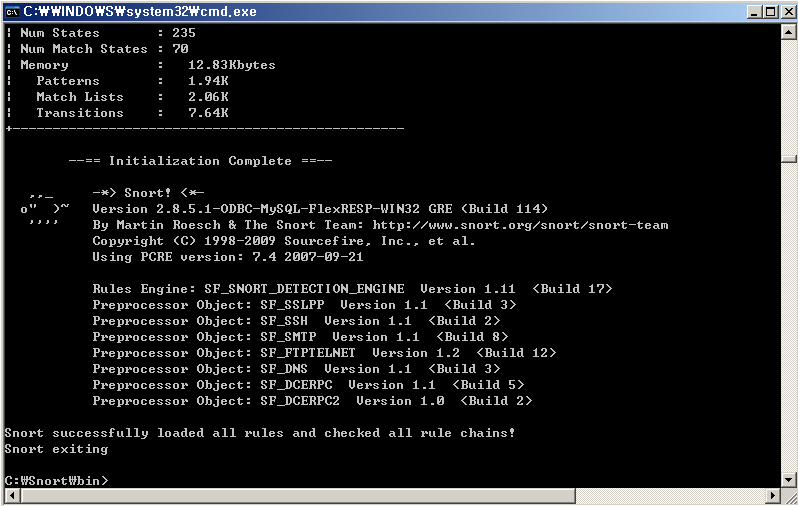Screen dimensions: 798x506
Task: Open the cmd system menu icon
Action: [x=12, y=12]
